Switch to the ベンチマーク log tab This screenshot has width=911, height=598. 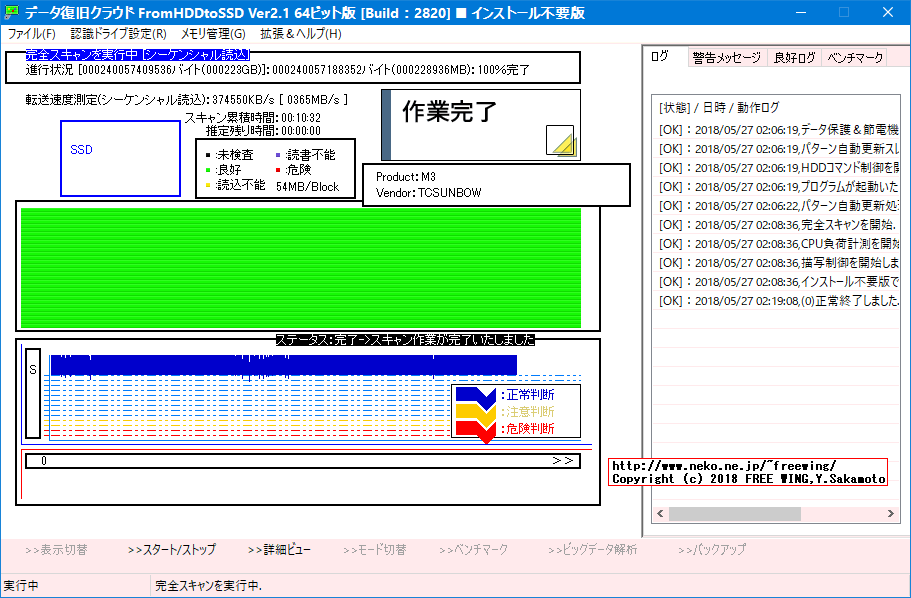pos(854,57)
